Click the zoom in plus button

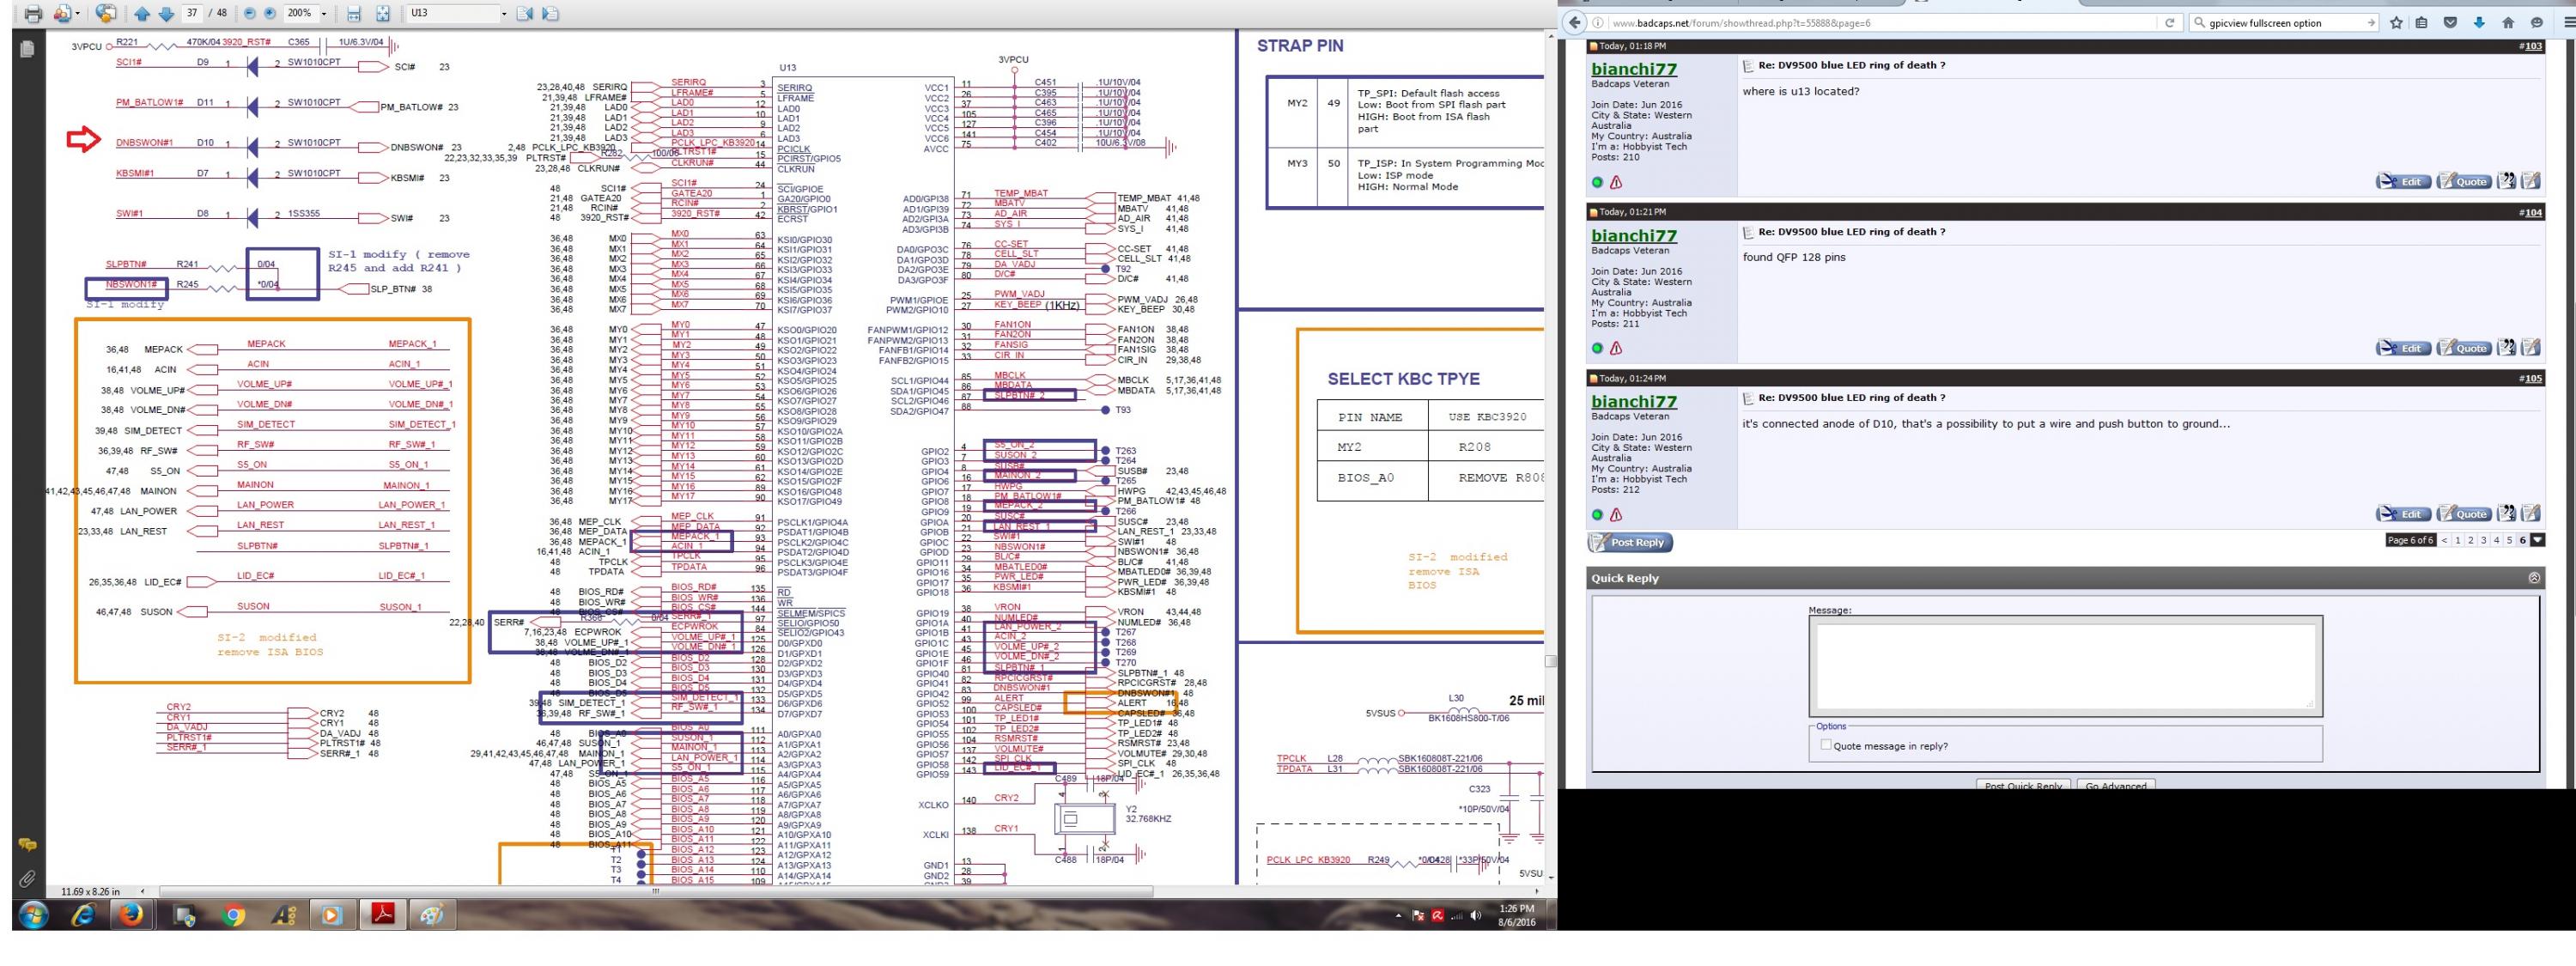[270, 14]
